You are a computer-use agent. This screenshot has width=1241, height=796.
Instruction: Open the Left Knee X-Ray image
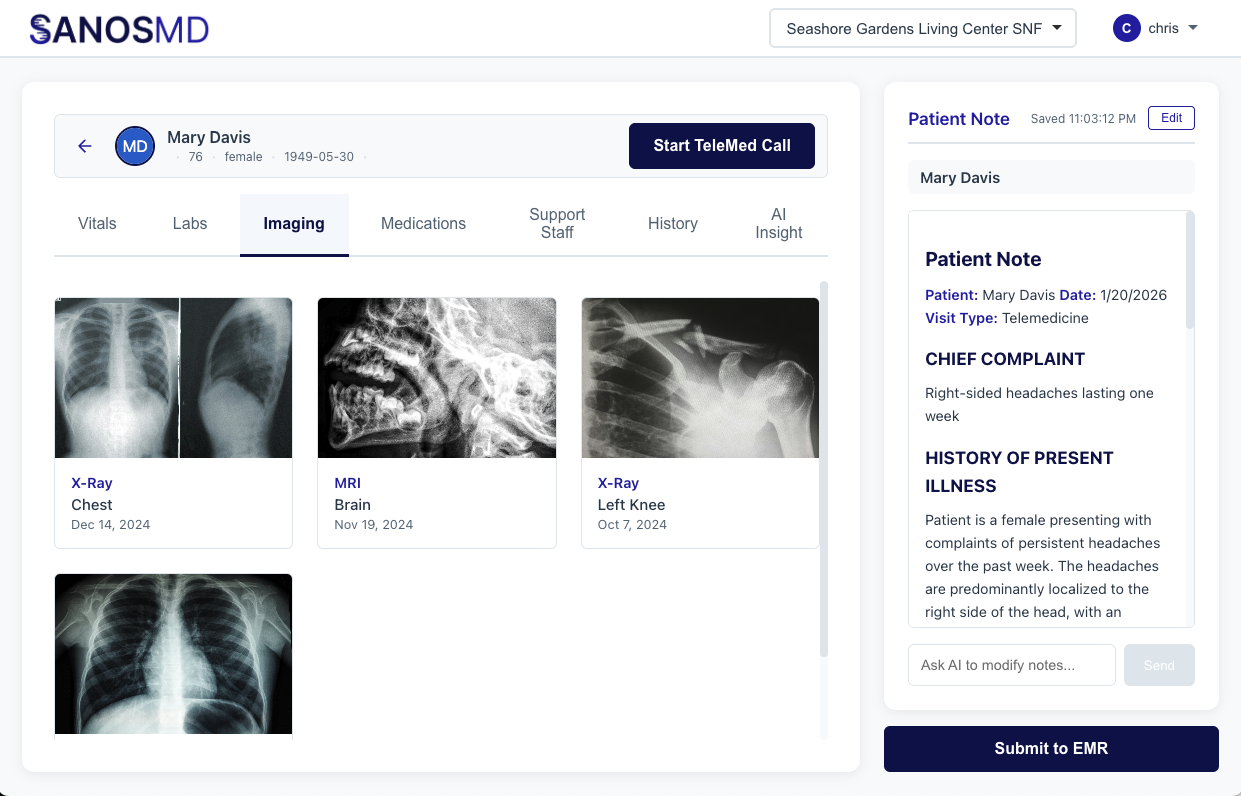click(x=700, y=378)
